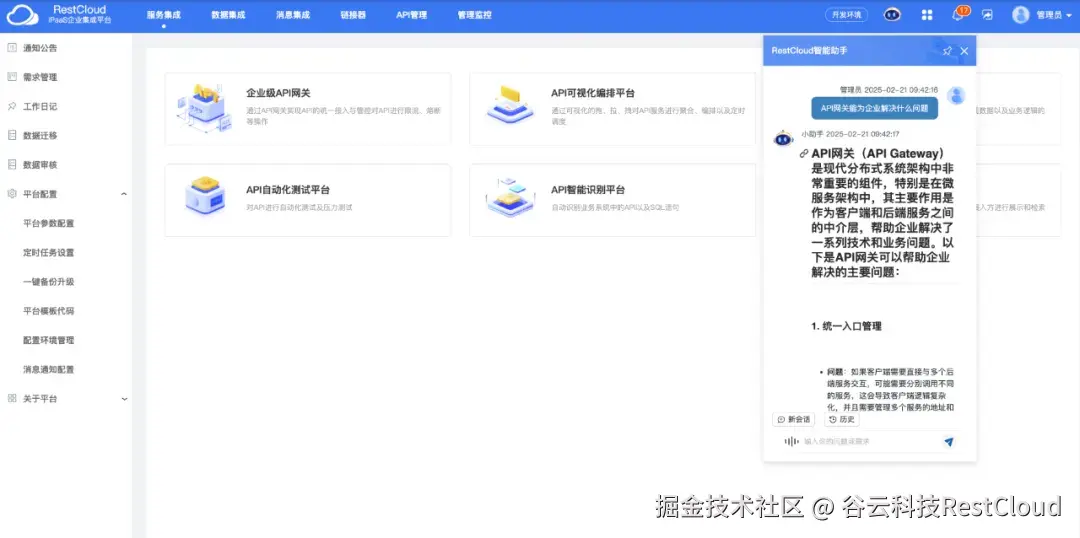Switch to the 消息集成 top menu
1080x538 pixels.
click(x=293, y=14)
